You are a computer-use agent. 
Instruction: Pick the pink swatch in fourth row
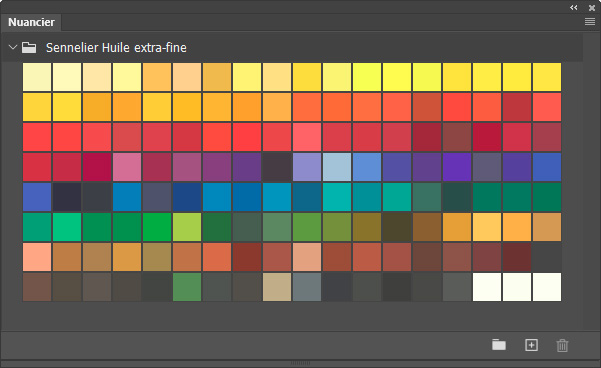(x=127, y=167)
